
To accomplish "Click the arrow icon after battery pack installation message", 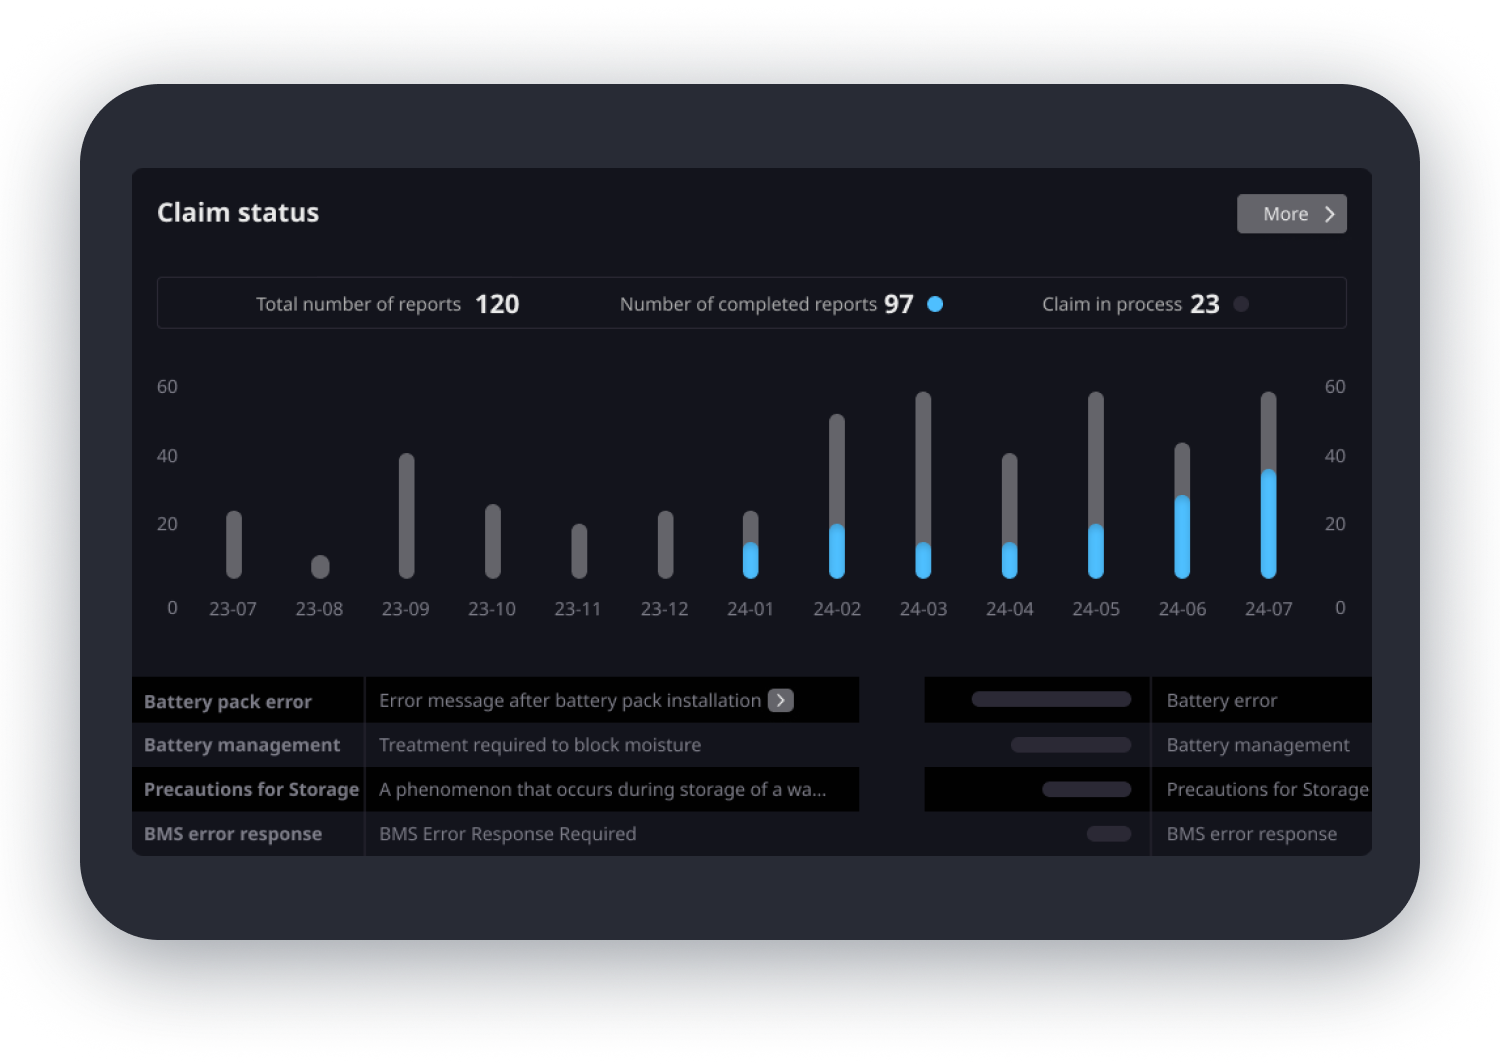I will tap(780, 700).
